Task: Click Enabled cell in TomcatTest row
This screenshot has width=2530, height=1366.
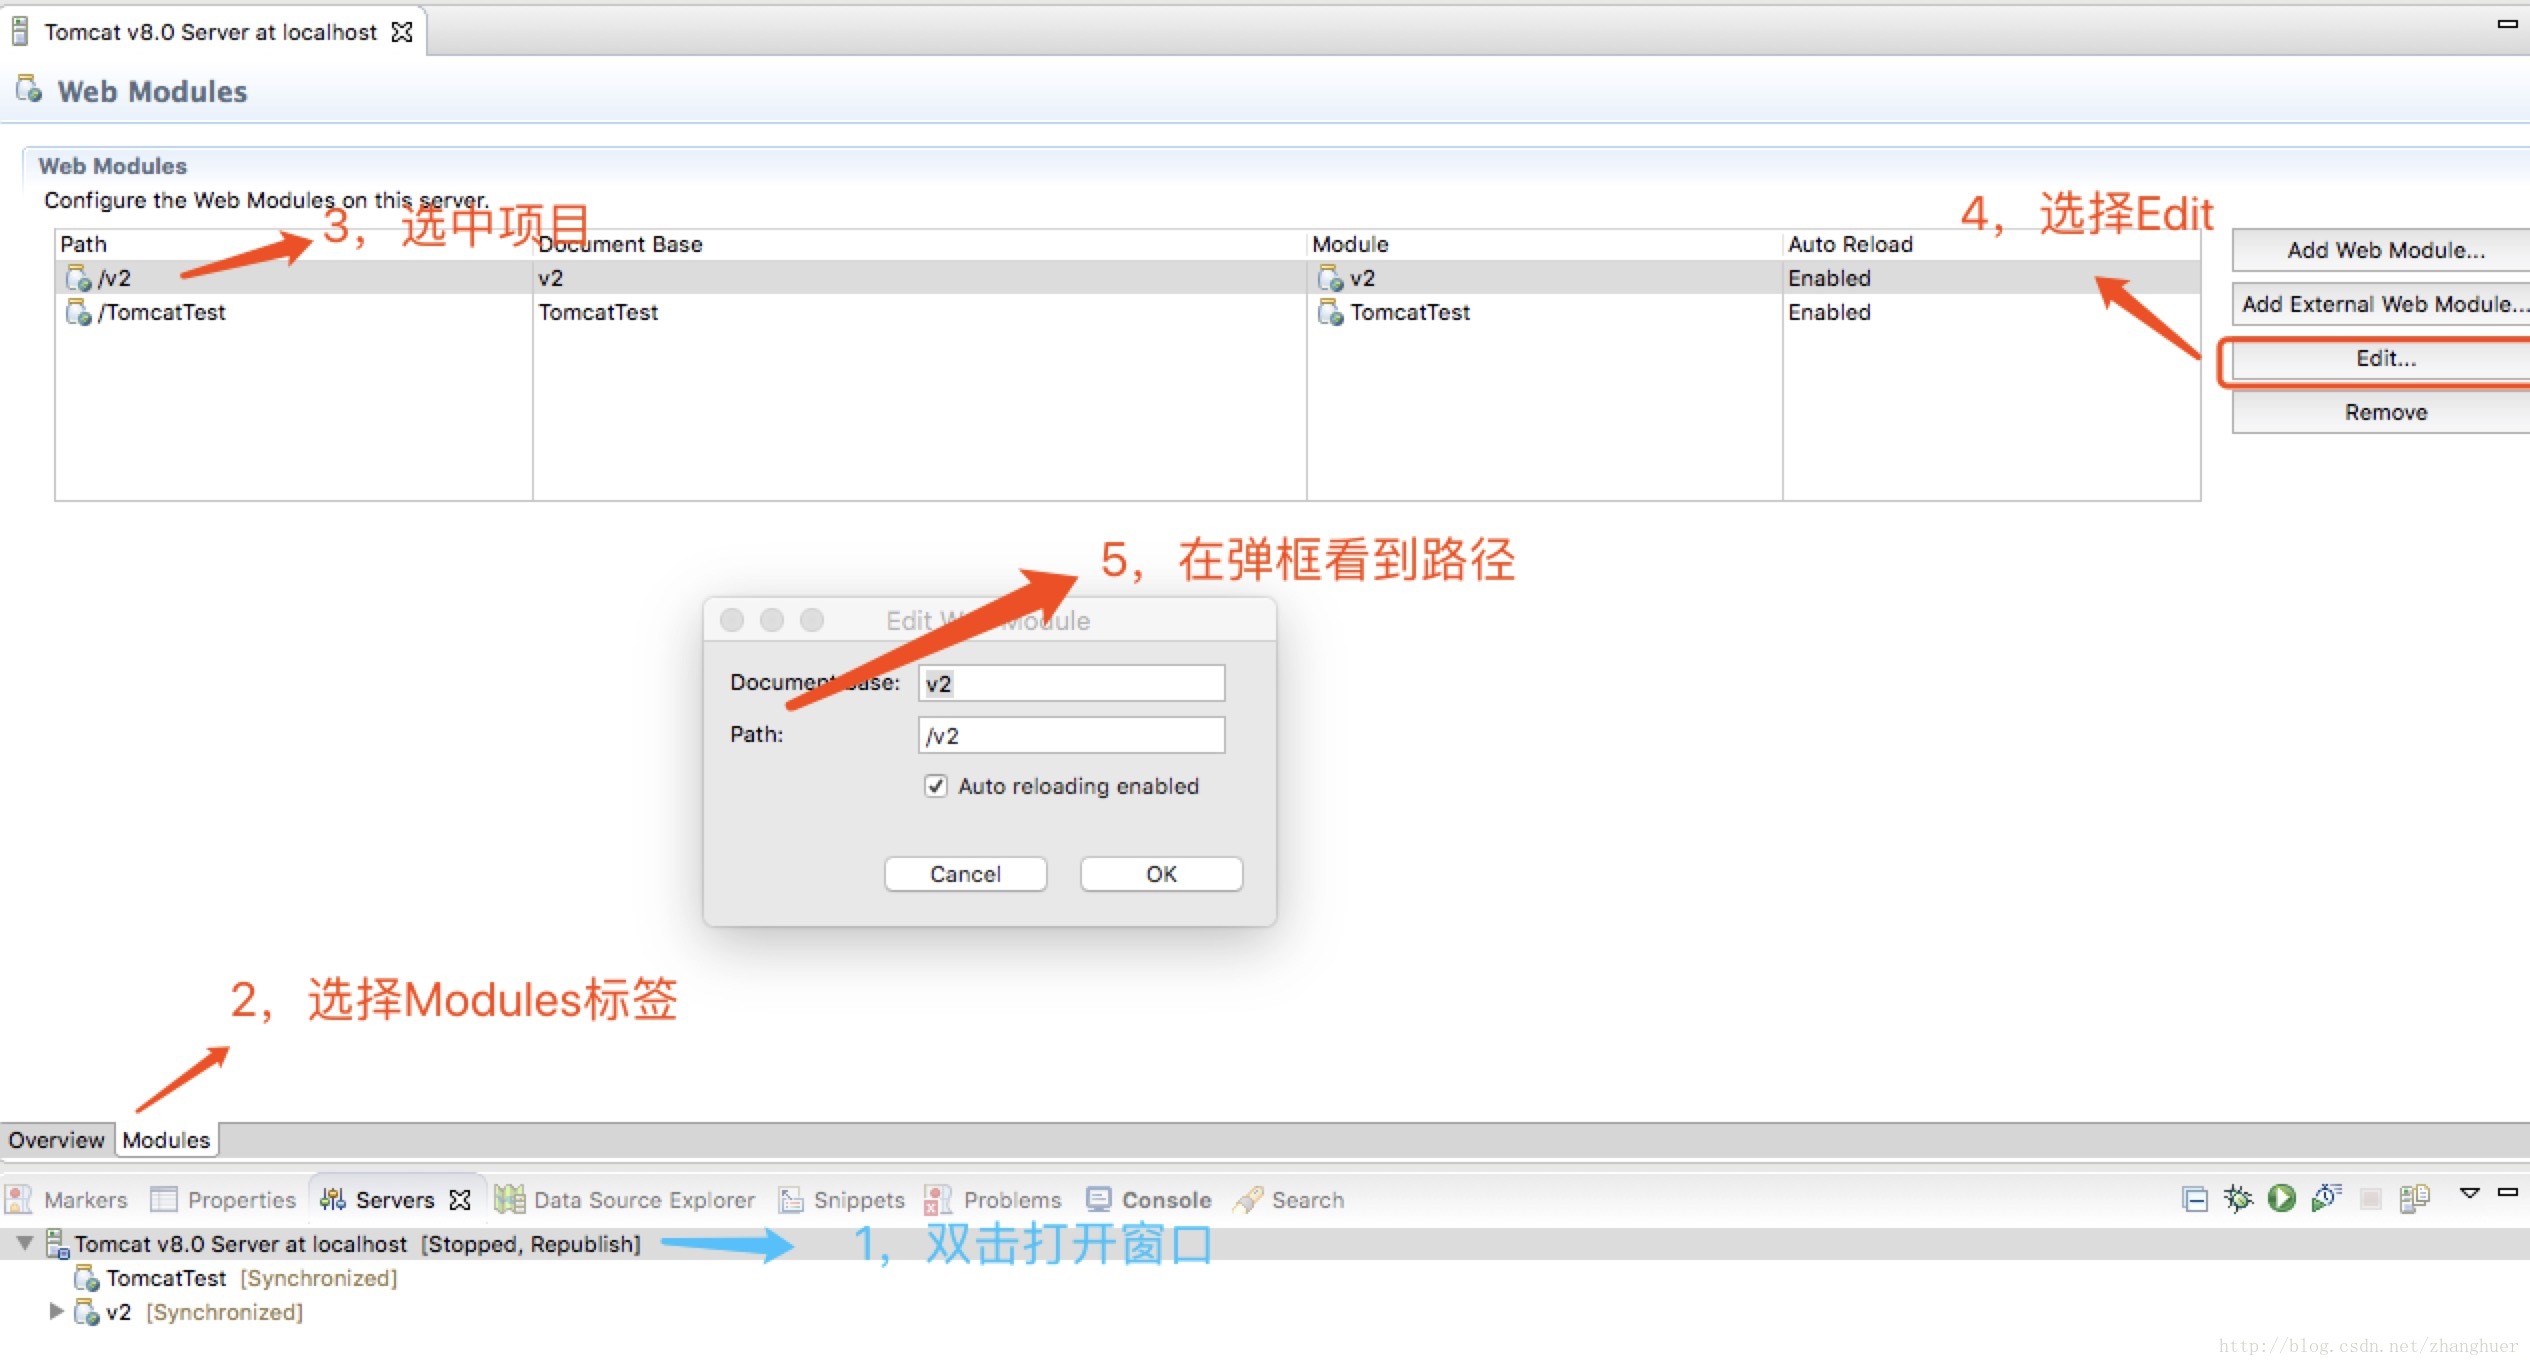Action: (x=1829, y=312)
